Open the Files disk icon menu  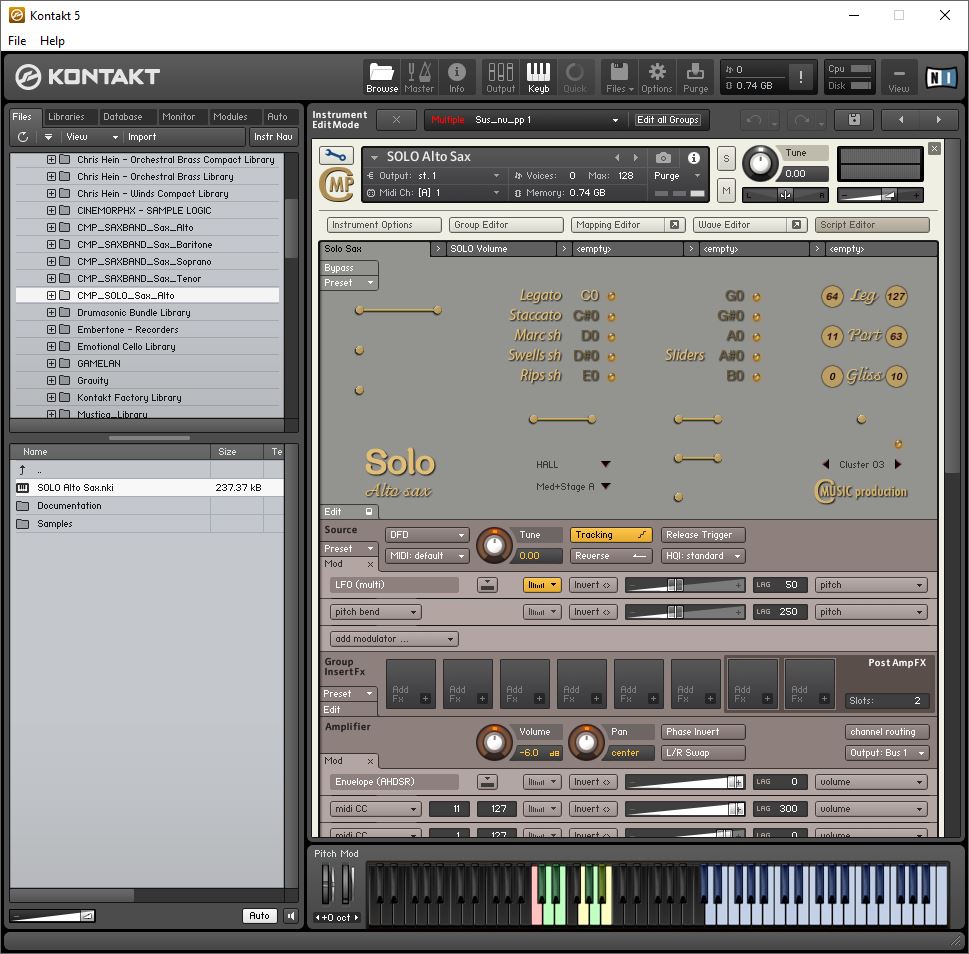[x=619, y=77]
